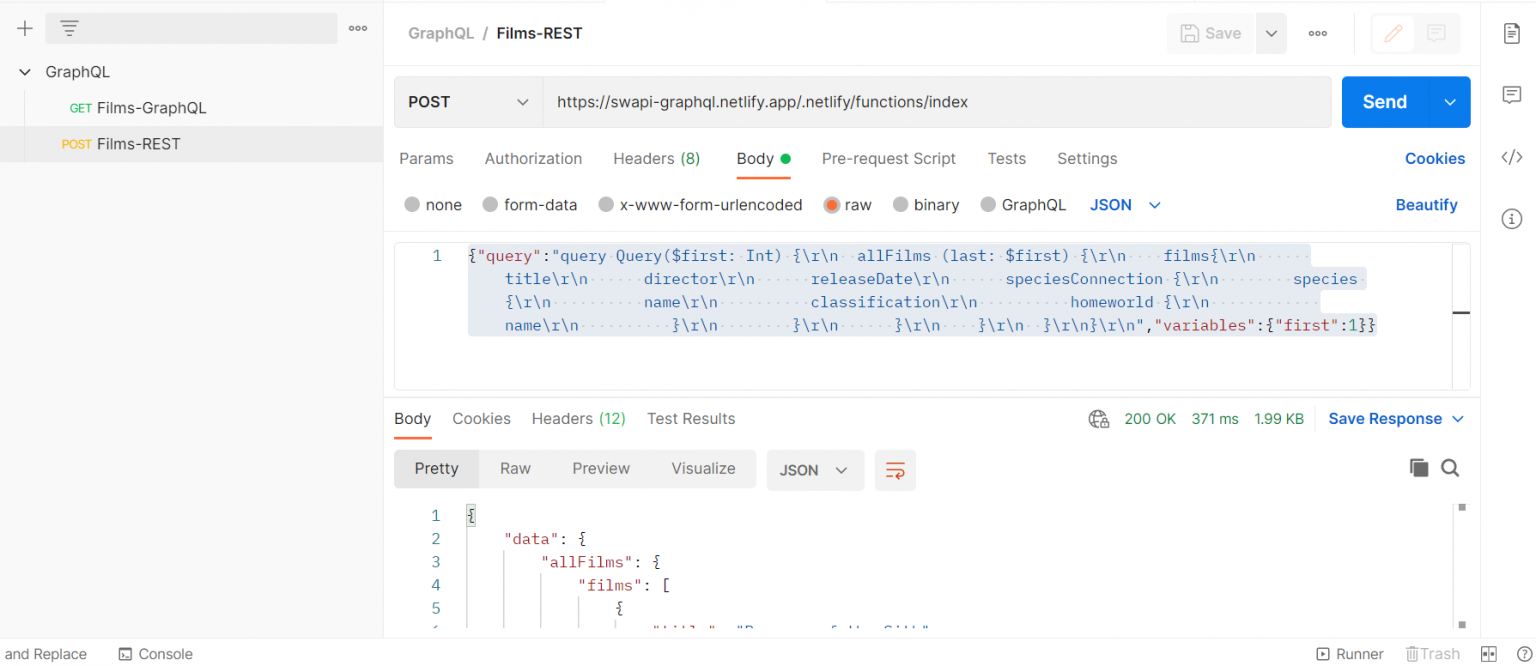Search within the response
This screenshot has height=666, width=1536.
pyautogui.click(x=1450, y=467)
